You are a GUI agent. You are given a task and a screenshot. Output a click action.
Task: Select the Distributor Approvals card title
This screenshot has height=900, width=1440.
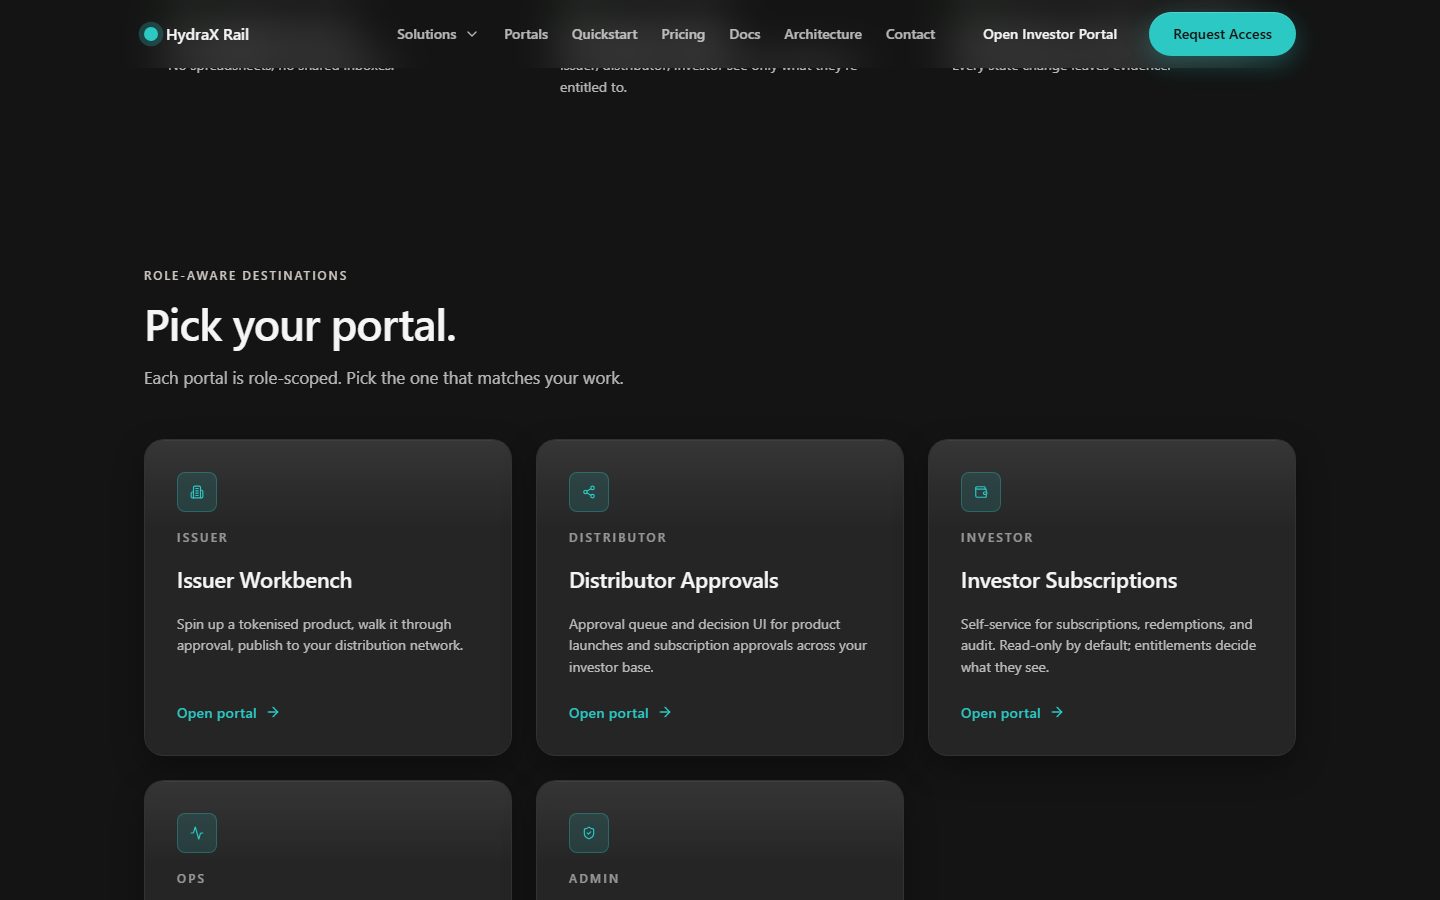[x=673, y=580]
